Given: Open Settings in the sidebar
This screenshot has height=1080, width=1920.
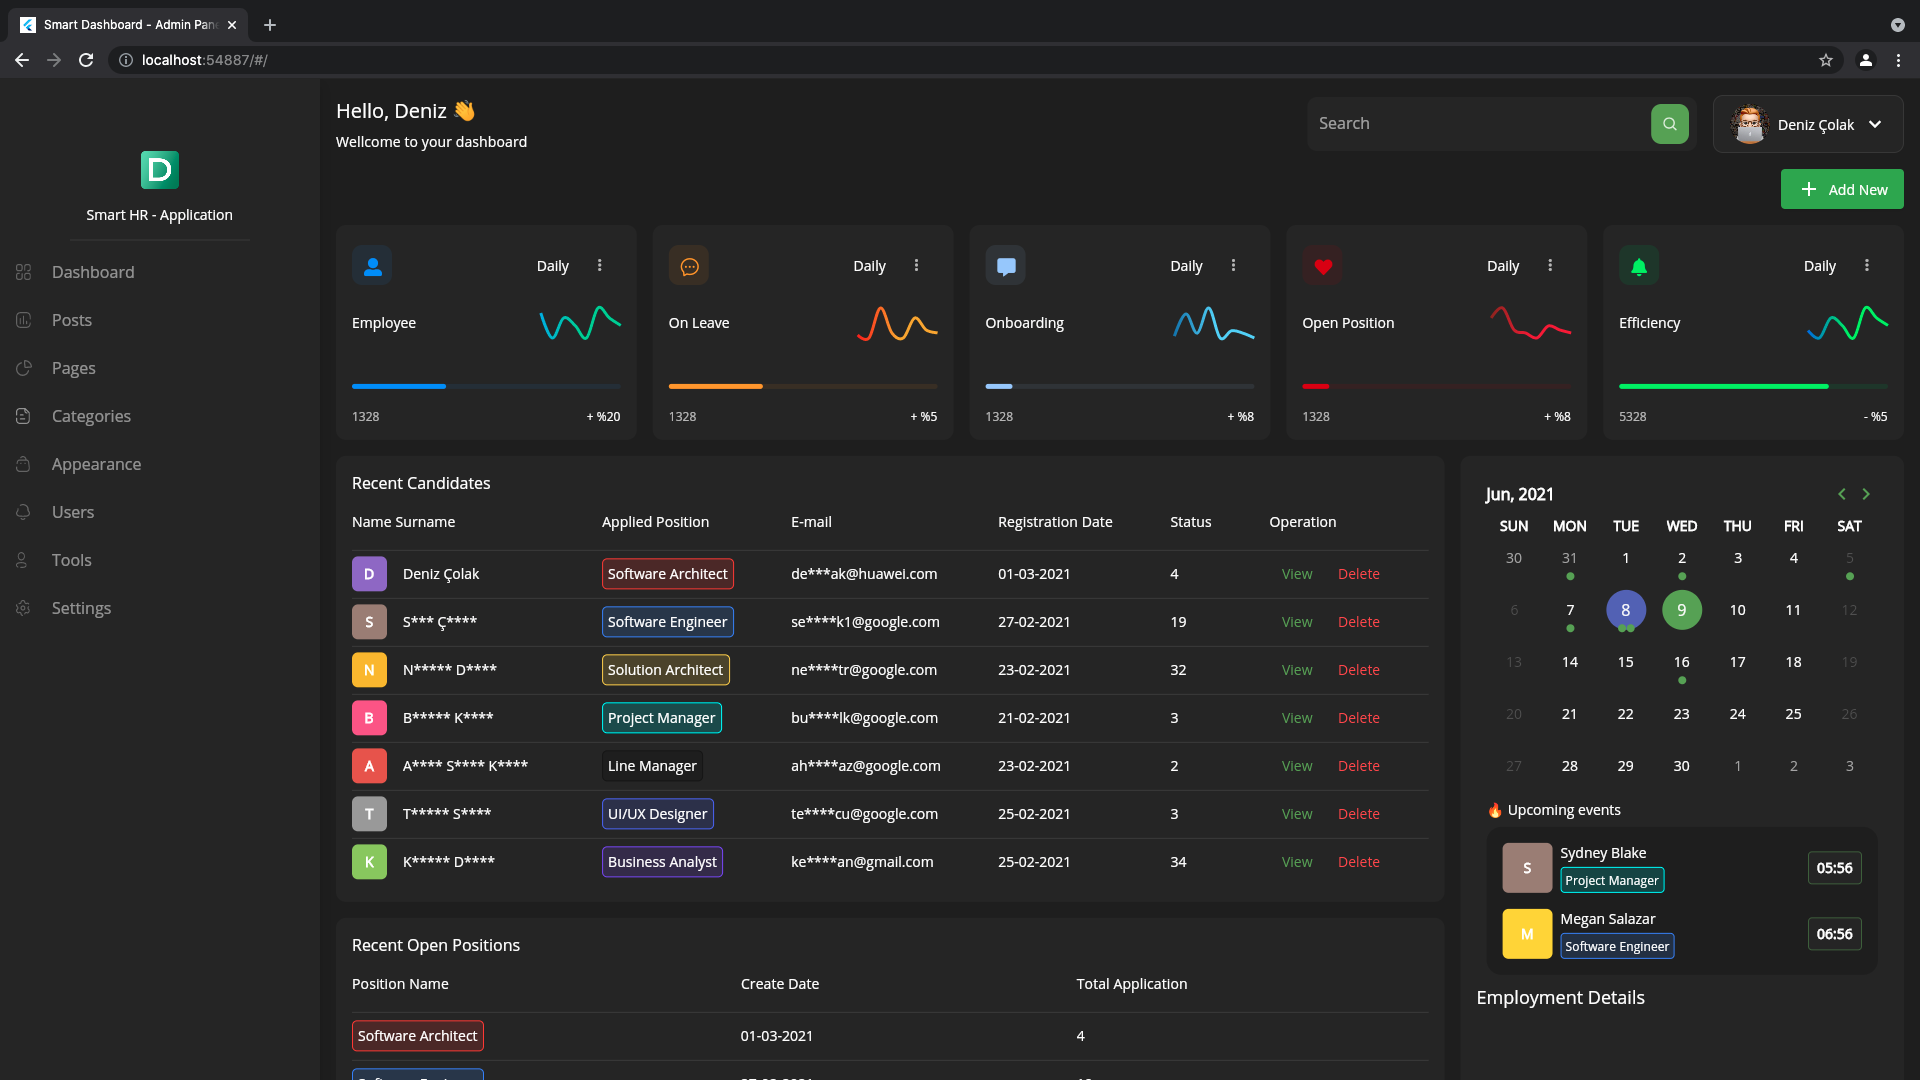Looking at the screenshot, I should click(x=81, y=608).
